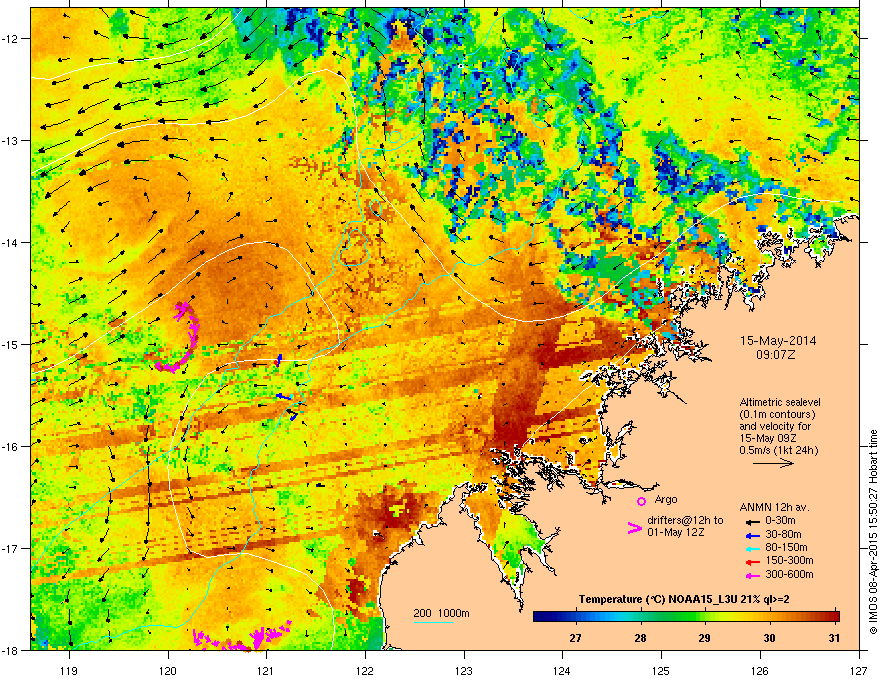The image size is (880, 680).
Task: Click the '121' longitude axis label
Action: click(267, 670)
